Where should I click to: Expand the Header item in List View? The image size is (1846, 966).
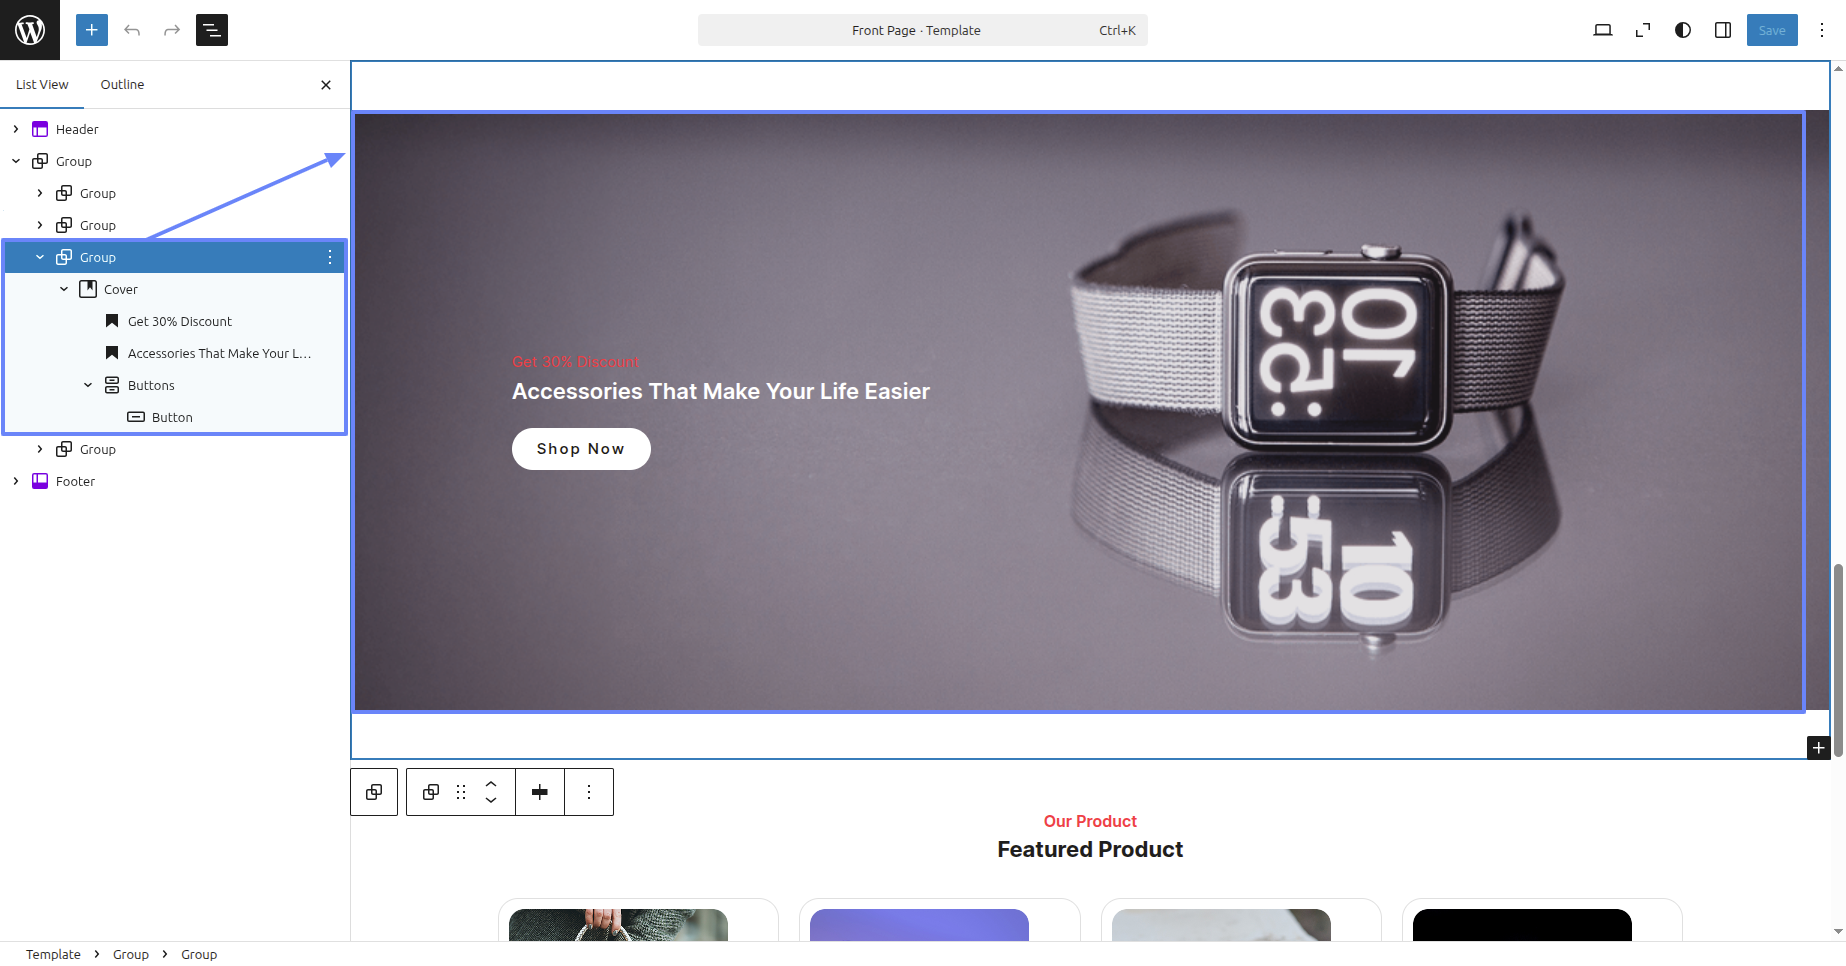16,129
